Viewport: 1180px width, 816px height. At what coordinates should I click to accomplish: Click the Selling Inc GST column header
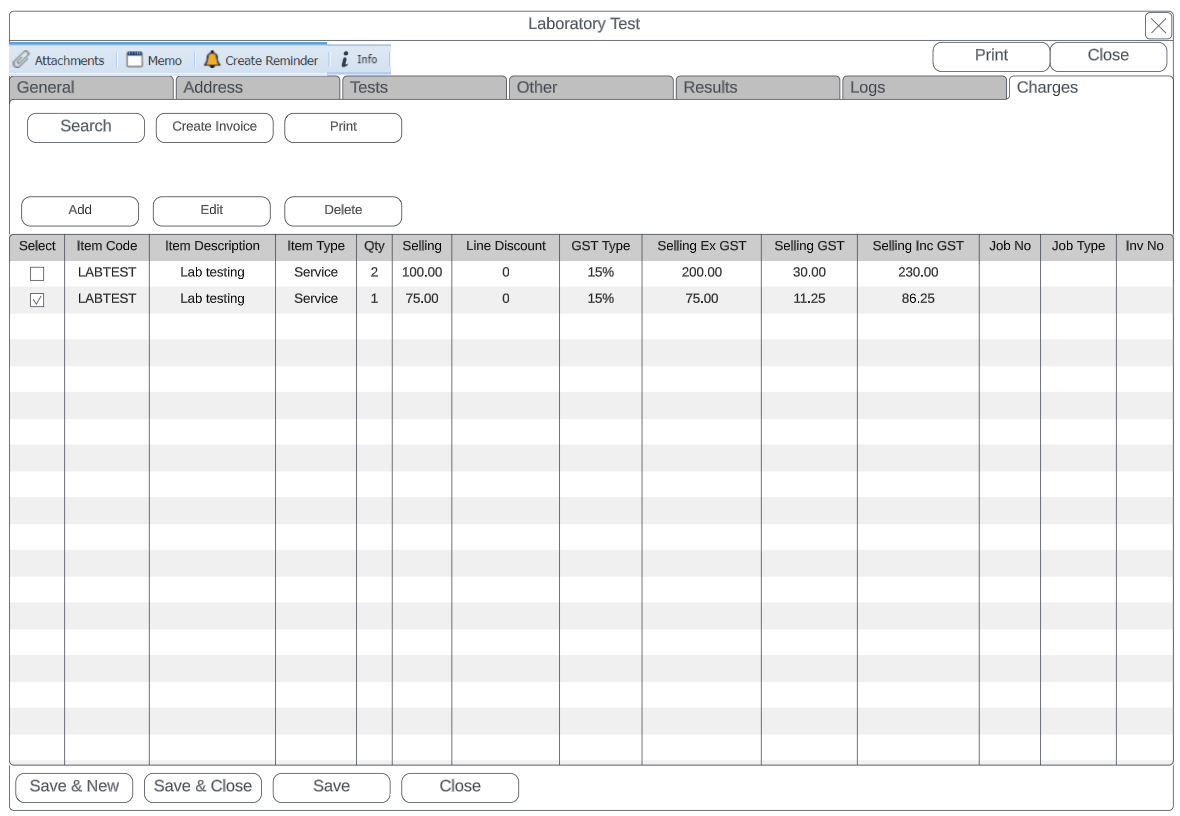(917, 246)
